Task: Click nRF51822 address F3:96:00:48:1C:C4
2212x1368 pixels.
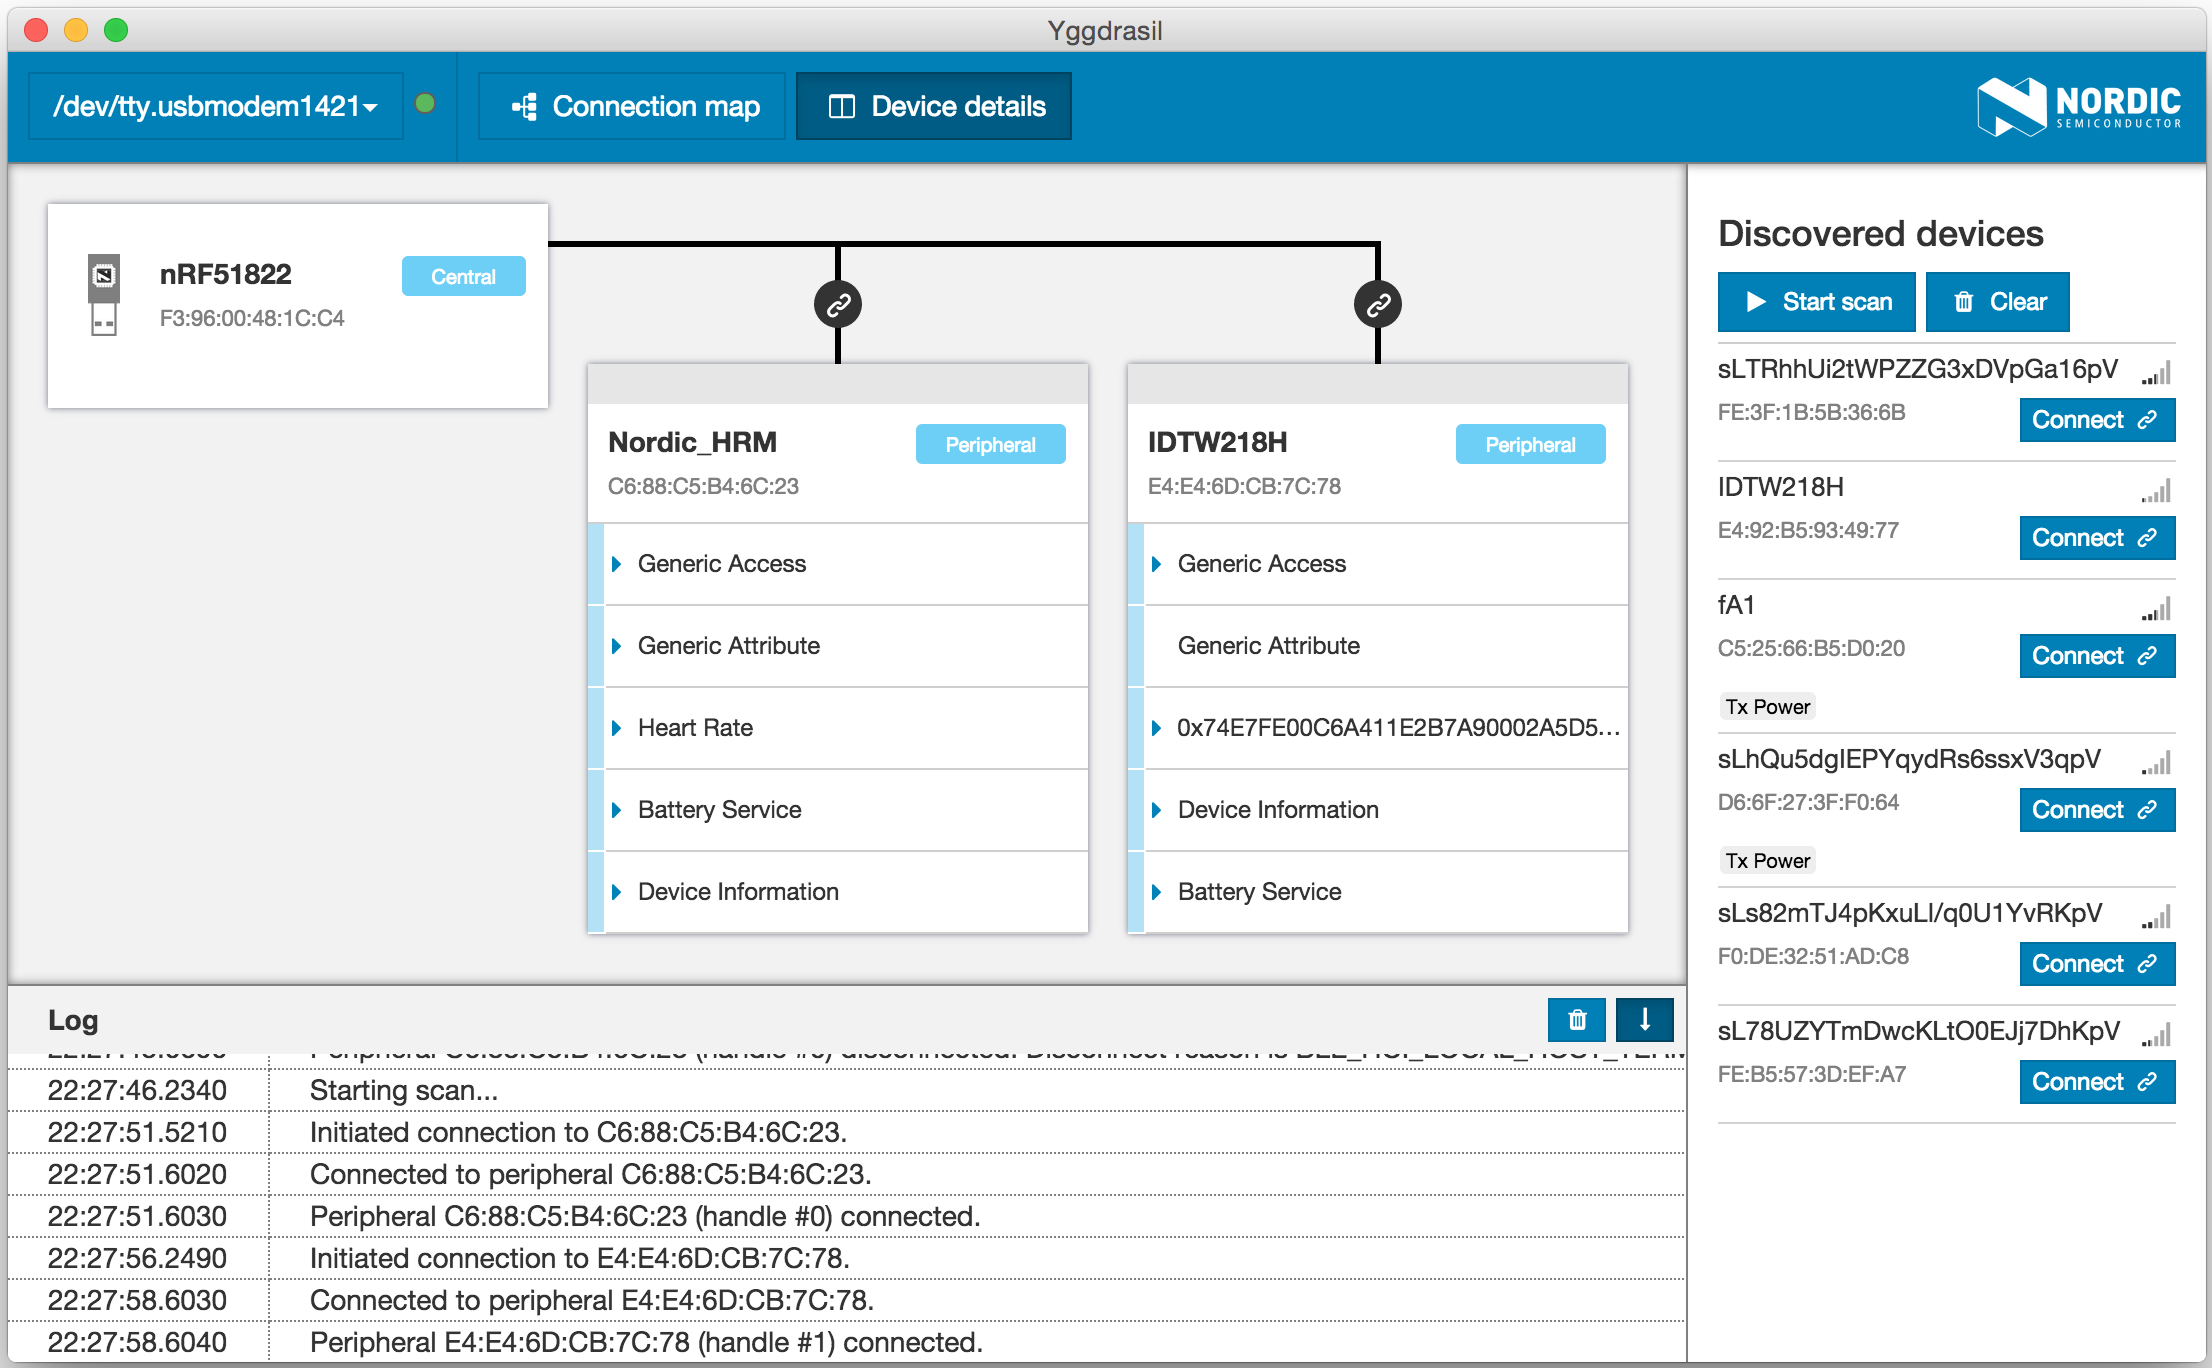Action: coord(252,318)
